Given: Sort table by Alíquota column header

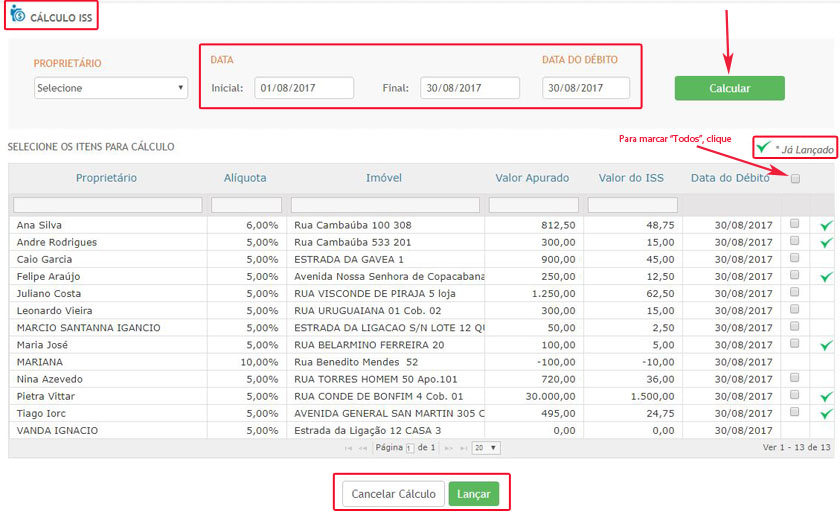Looking at the screenshot, I should (x=245, y=178).
